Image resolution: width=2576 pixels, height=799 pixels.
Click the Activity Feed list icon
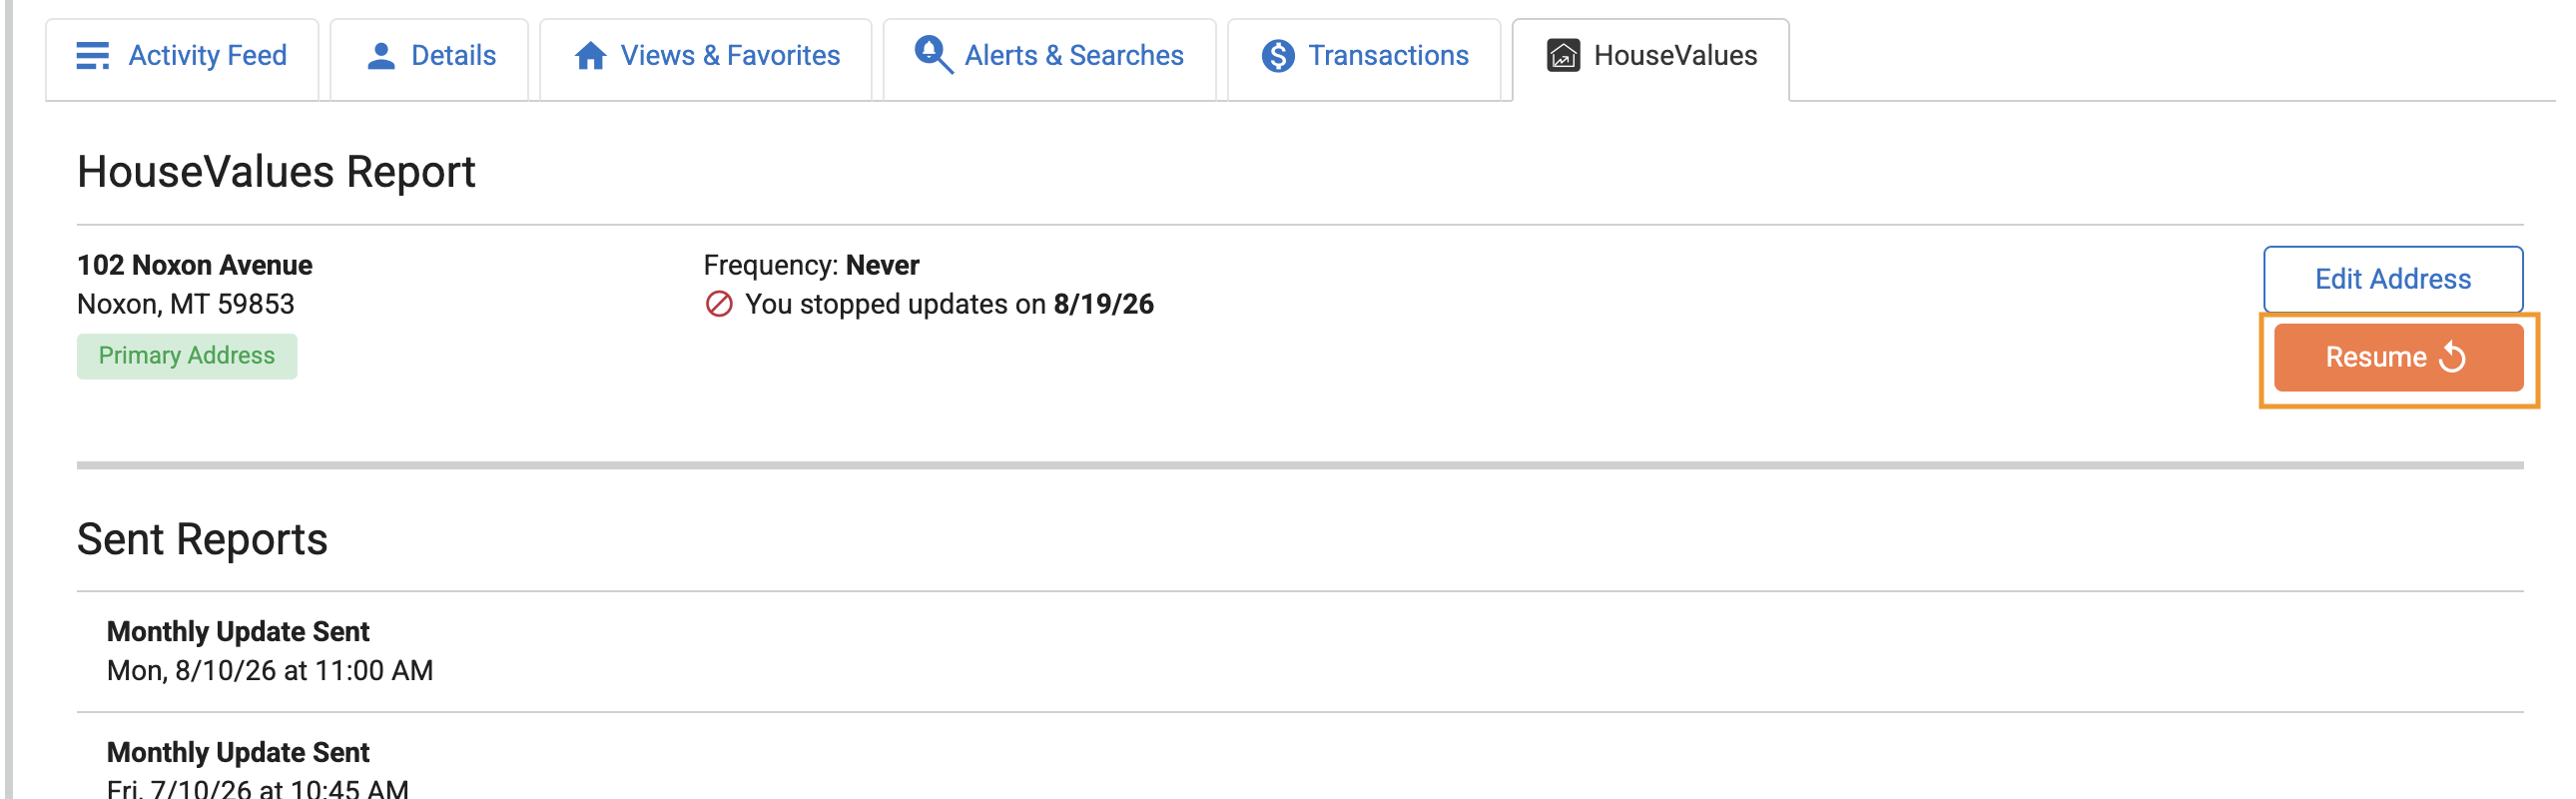pyautogui.click(x=93, y=56)
